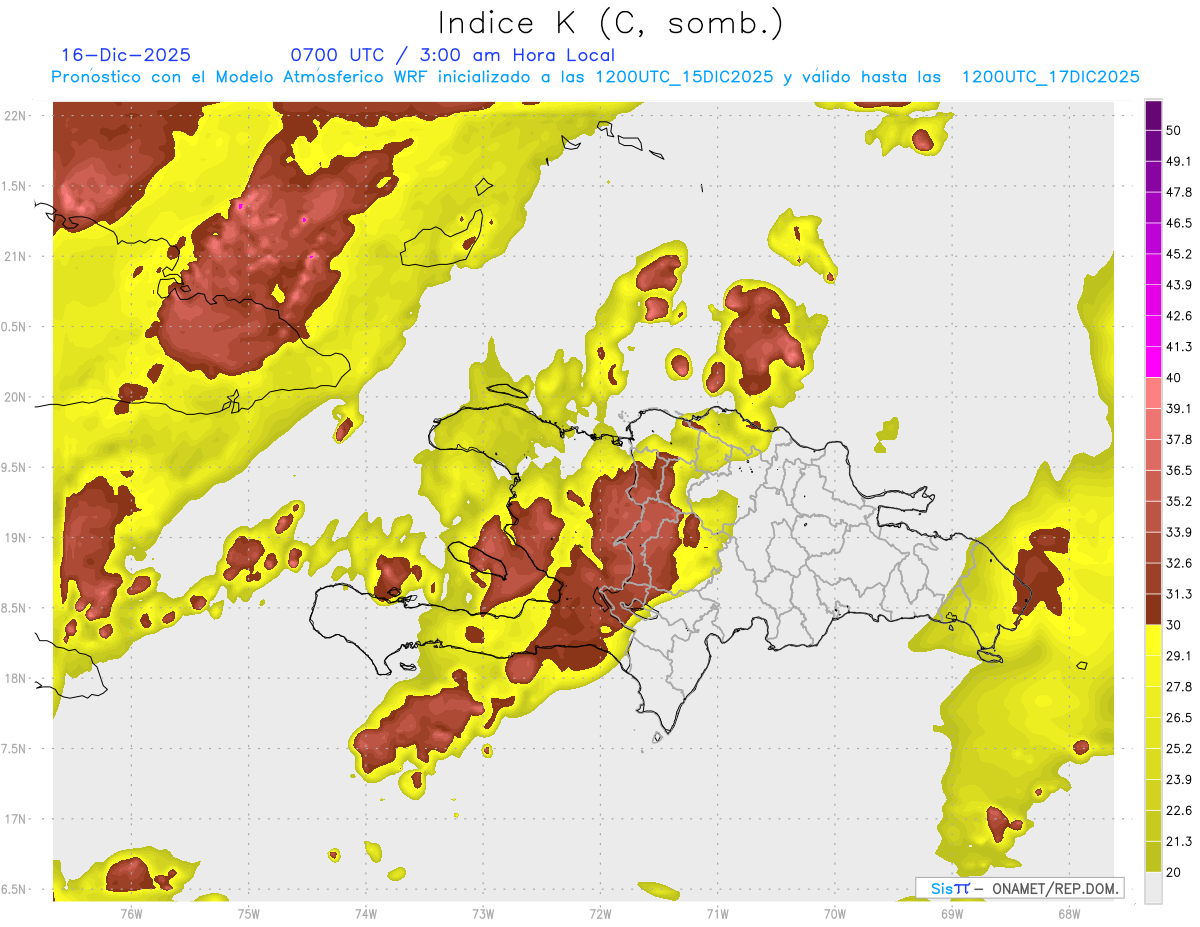Click the legend value "40"
Viewport: 1200px width, 927px height.
(x=1174, y=378)
